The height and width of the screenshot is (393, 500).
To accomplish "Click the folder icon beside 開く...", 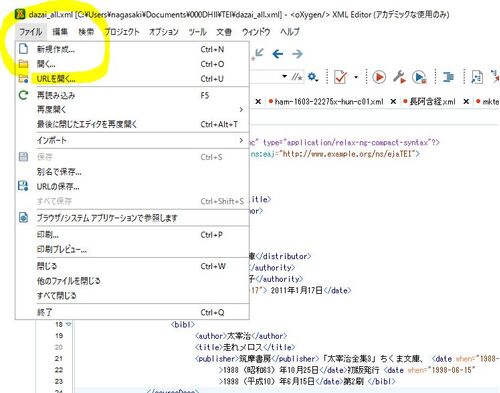I will (23, 64).
